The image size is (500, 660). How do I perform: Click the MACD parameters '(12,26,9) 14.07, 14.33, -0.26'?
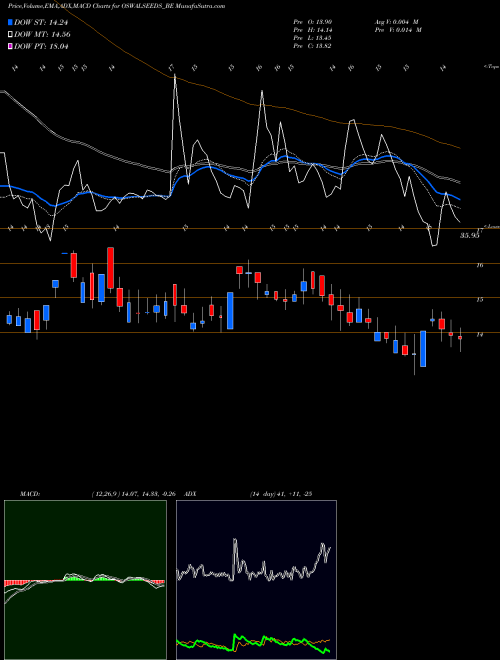pyautogui.click(x=134, y=494)
